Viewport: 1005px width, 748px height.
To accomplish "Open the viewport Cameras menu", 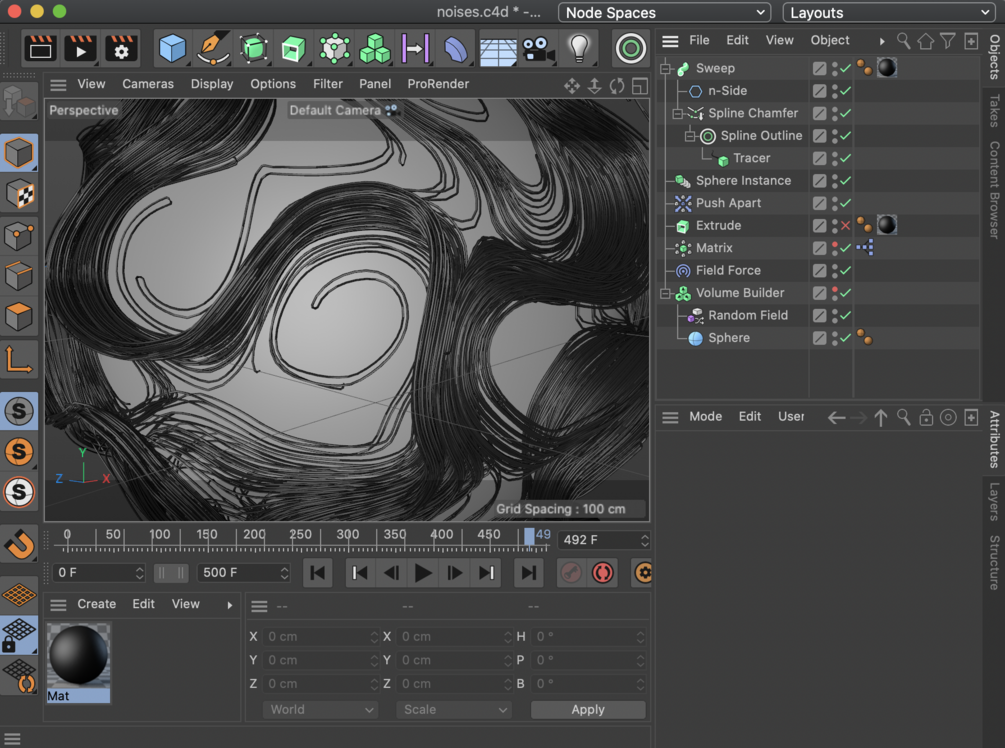I will [x=148, y=84].
